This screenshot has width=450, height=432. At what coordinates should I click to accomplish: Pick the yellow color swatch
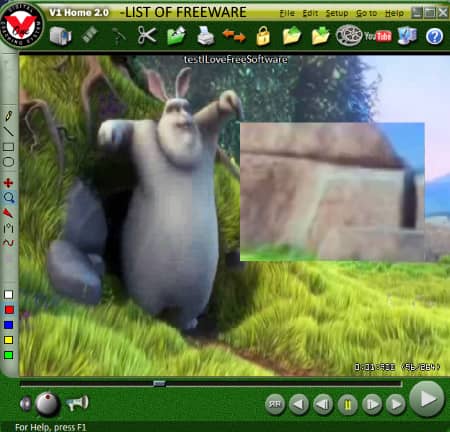click(9, 340)
